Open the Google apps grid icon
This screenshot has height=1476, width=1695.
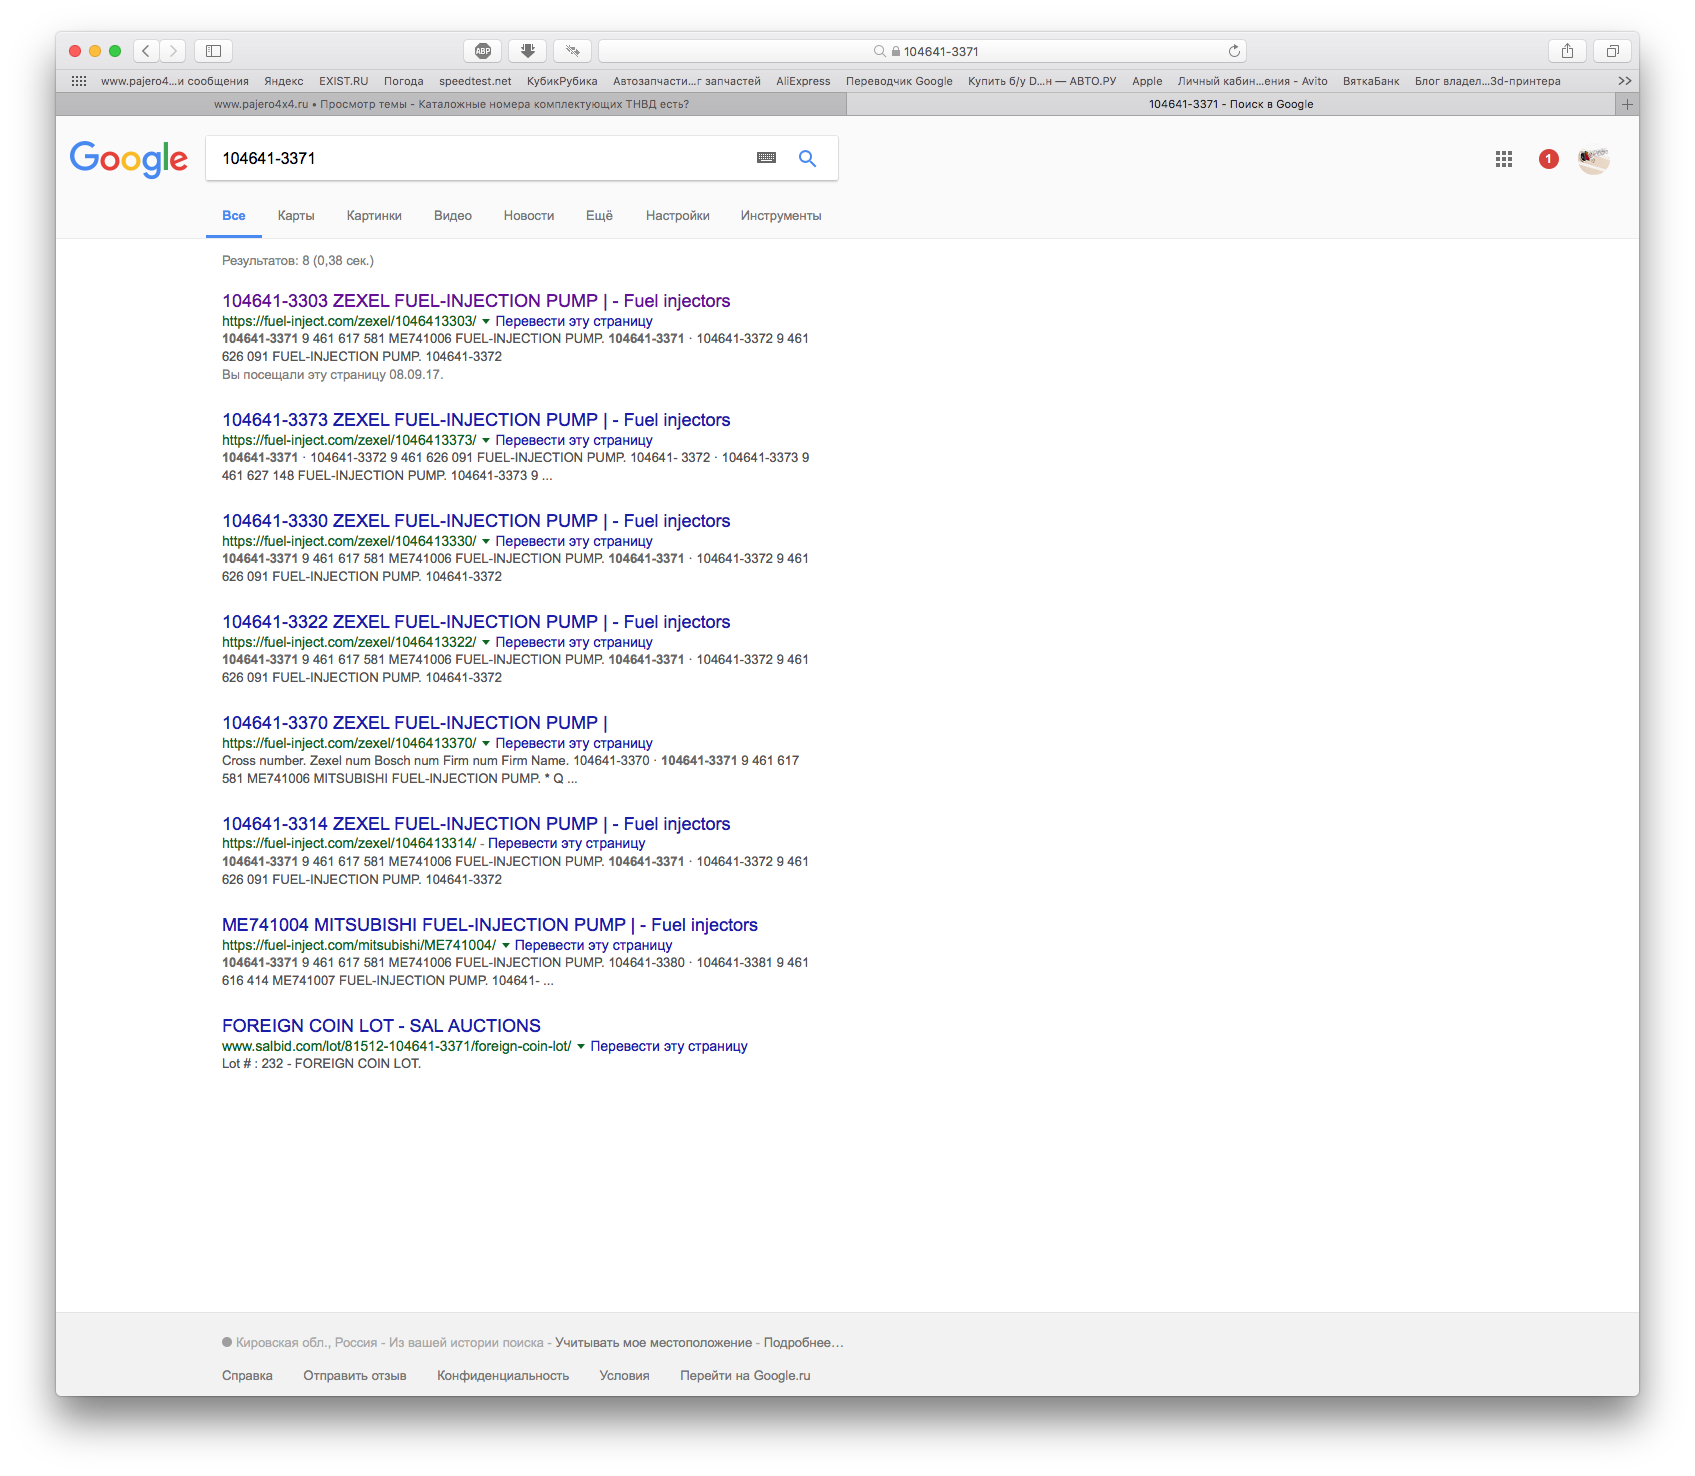pyautogui.click(x=1503, y=159)
